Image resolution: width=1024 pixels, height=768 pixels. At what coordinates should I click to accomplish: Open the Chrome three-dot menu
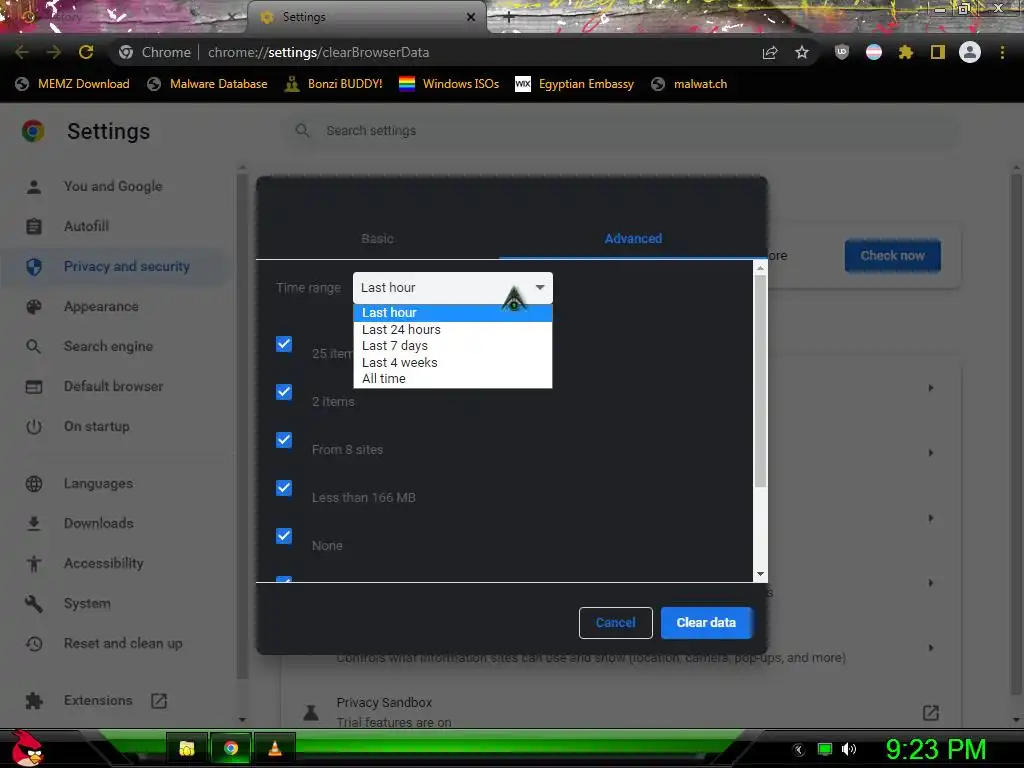point(1002,52)
